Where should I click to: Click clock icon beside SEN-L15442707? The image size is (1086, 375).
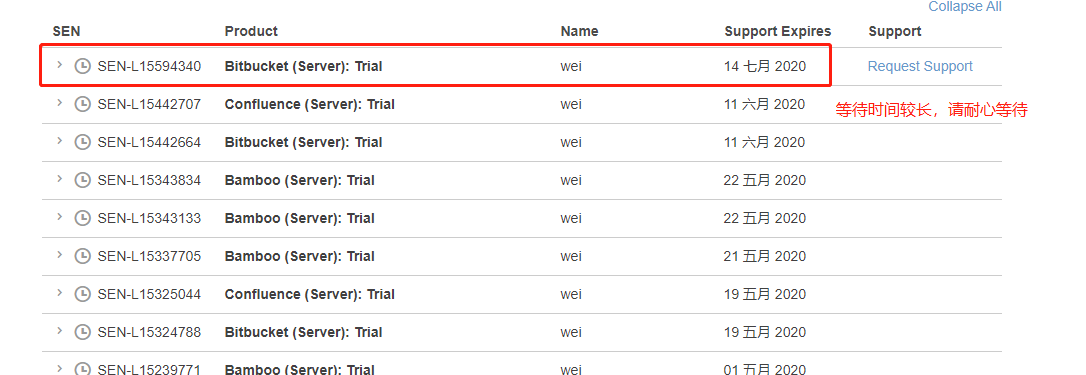pyautogui.click(x=82, y=105)
